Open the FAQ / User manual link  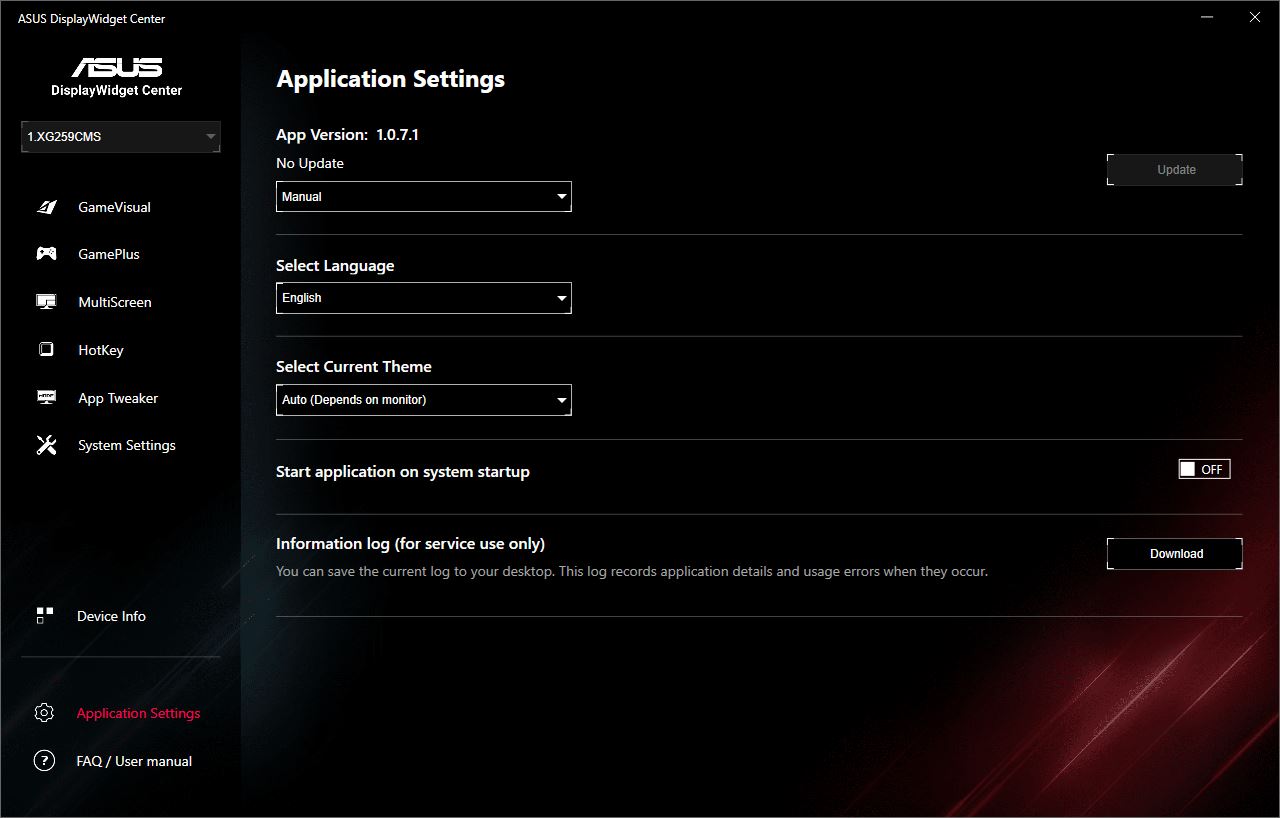tap(134, 761)
